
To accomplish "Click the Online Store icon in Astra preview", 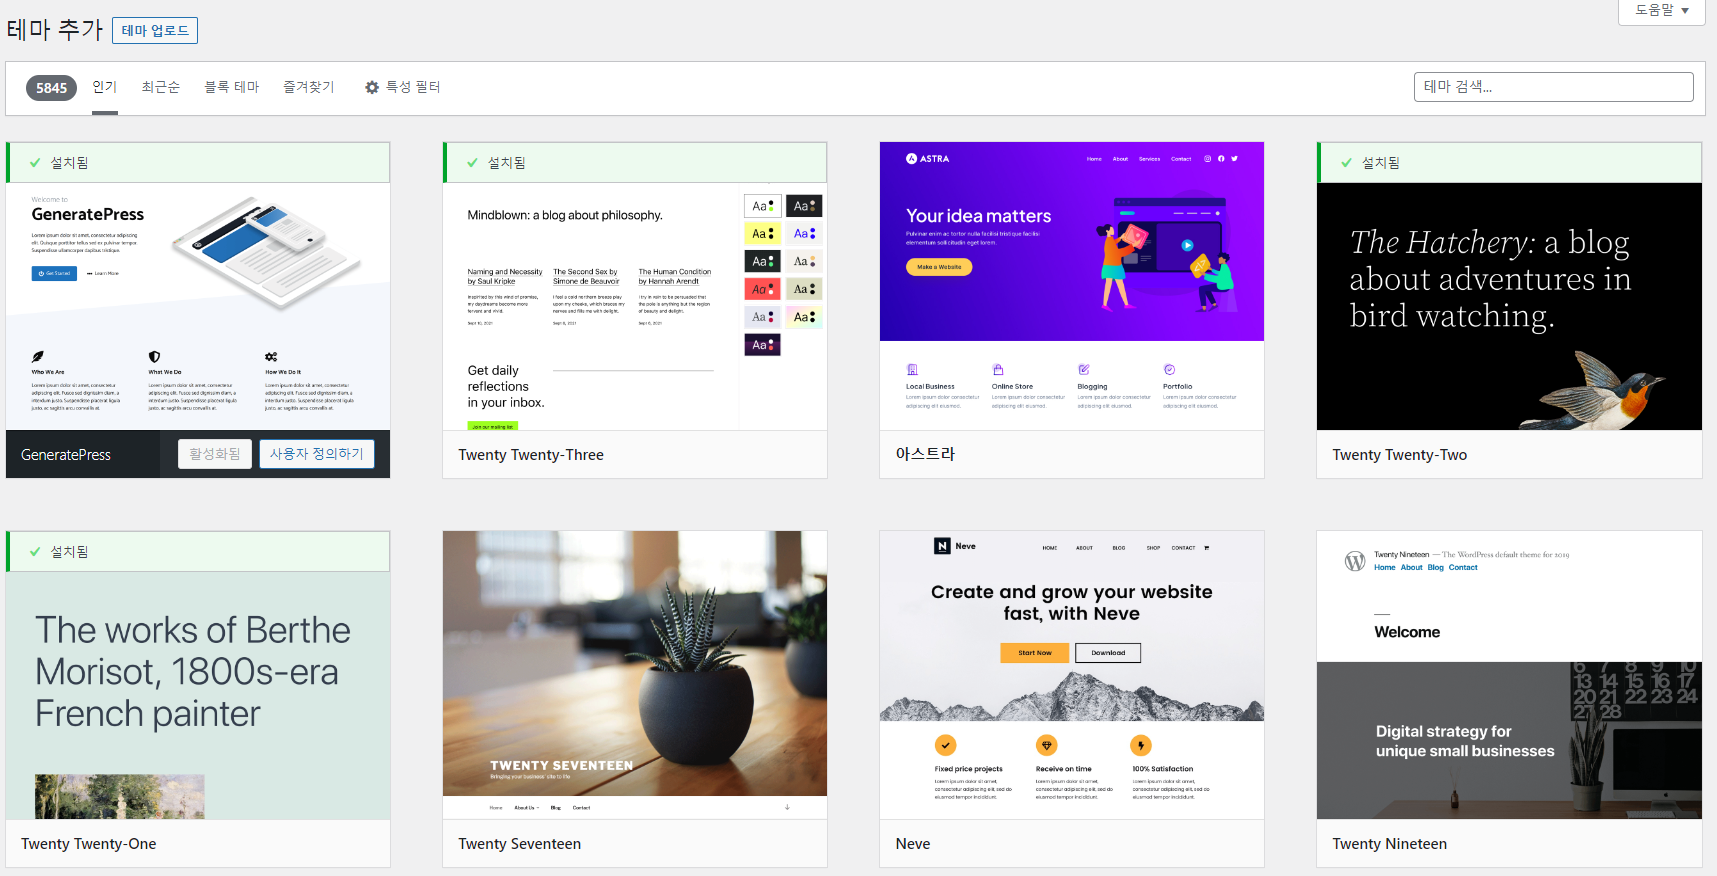I will point(998,370).
